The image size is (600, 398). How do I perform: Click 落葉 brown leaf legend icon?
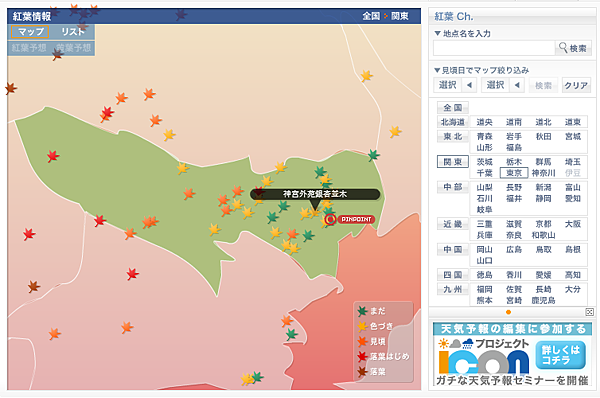362,371
